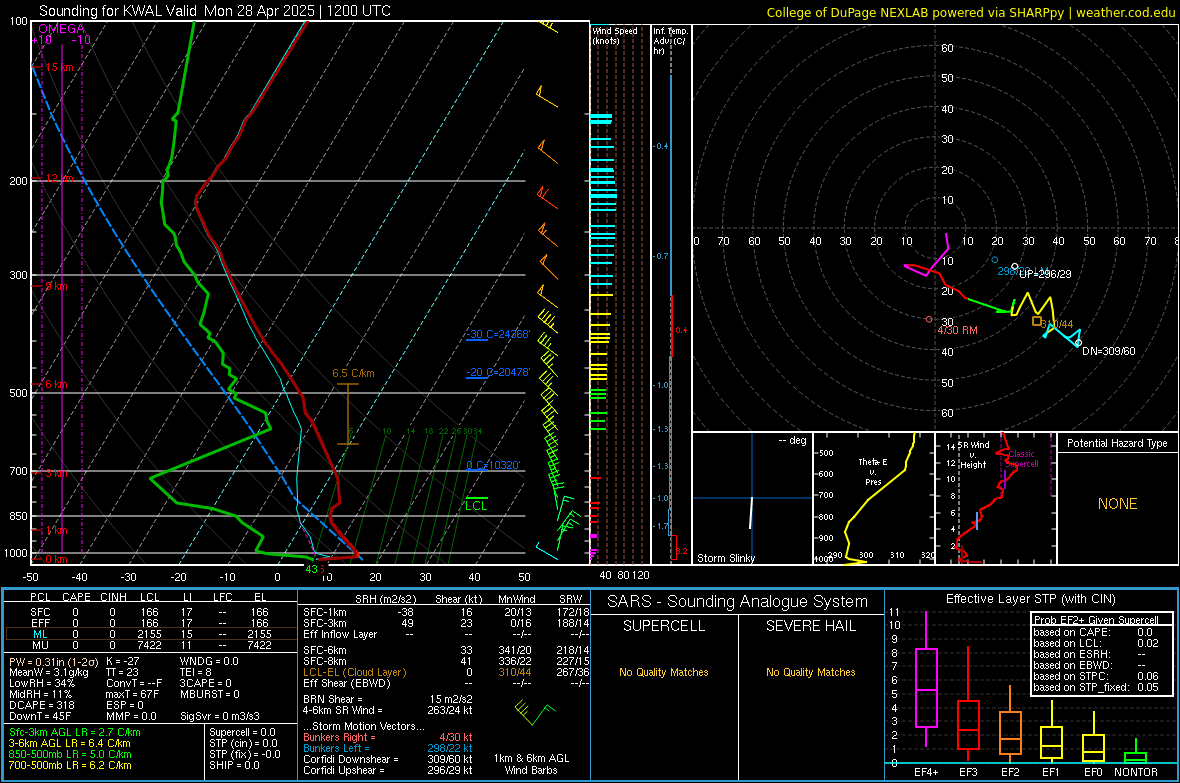1180x783 pixels.
Task: Click the orange square mean-wind marker on hodograph
Action: click(x=1036, y=321)
